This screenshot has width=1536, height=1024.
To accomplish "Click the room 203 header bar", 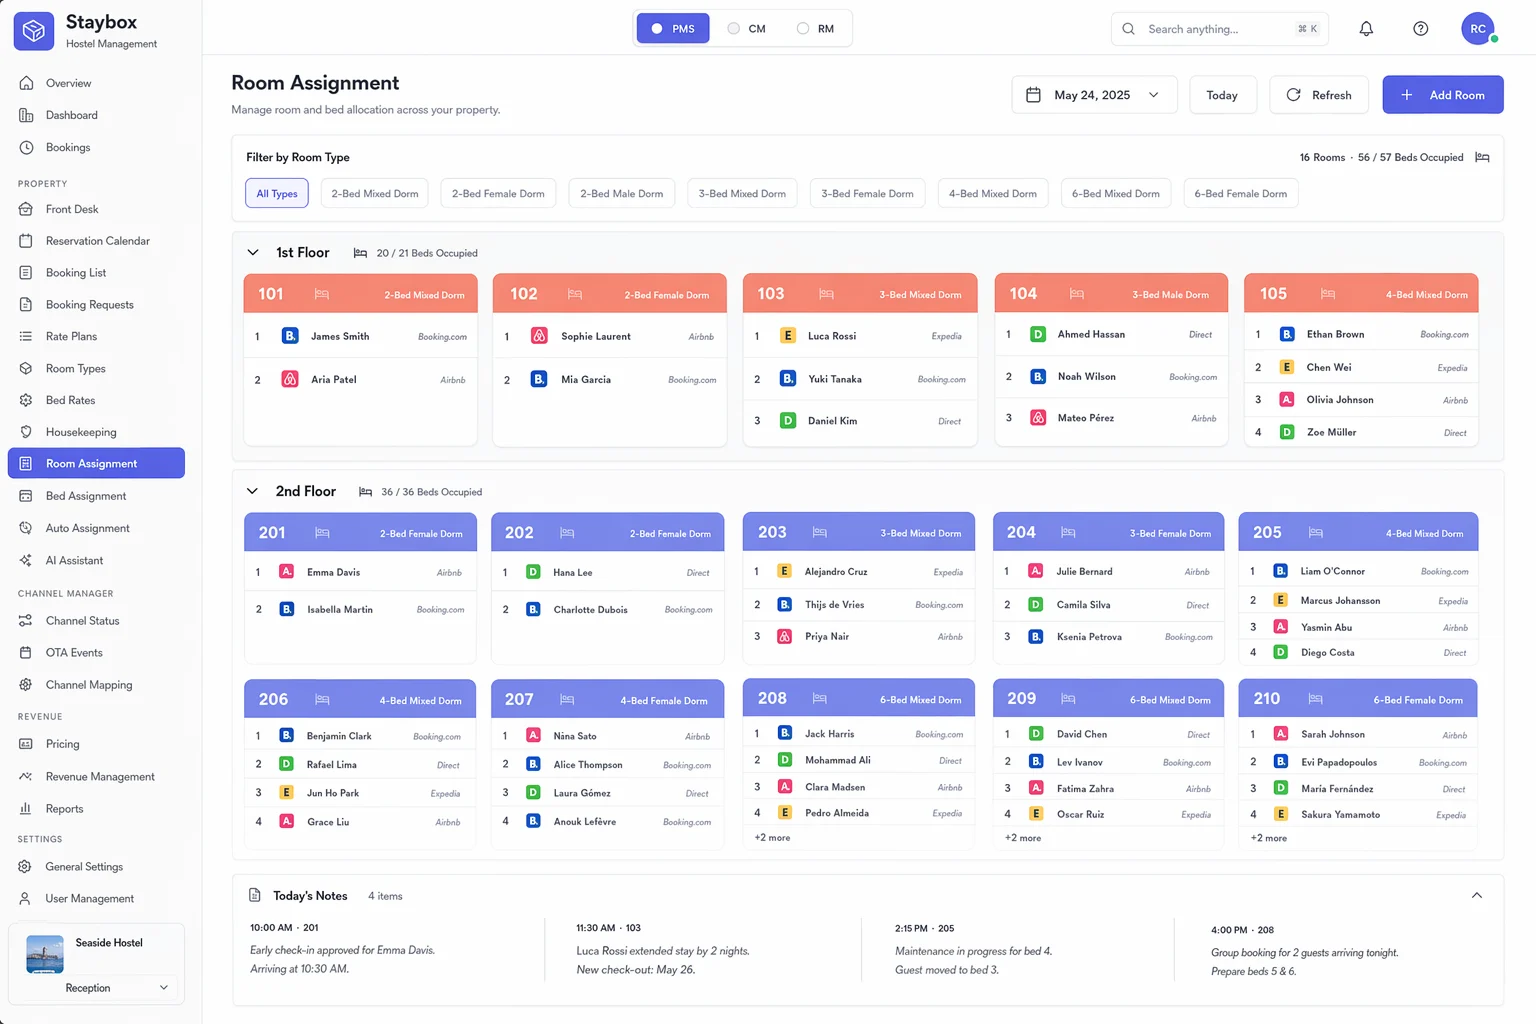I will tap(859, 533).
